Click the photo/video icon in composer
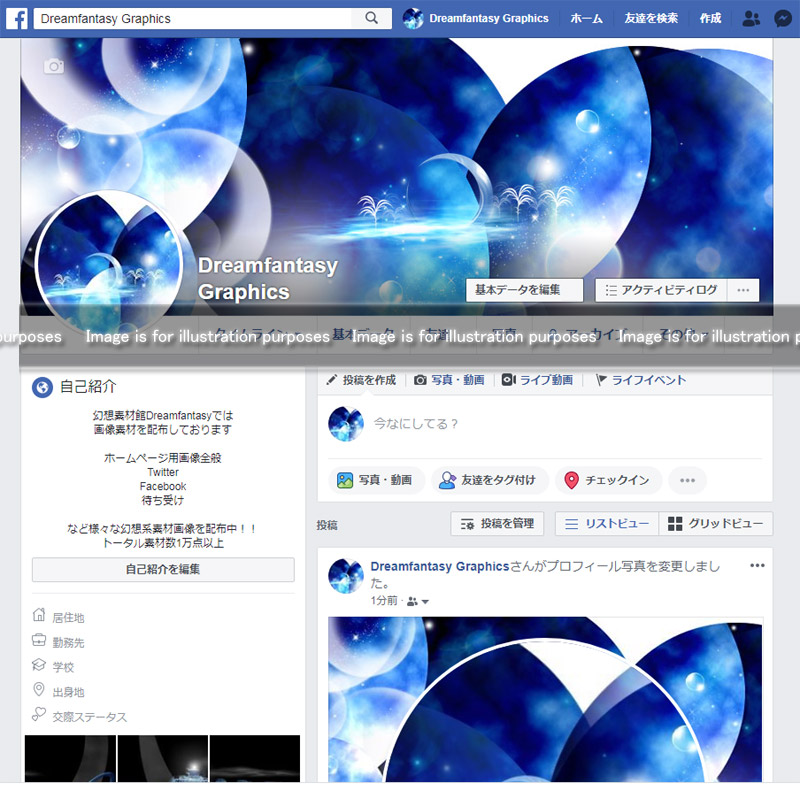Screen dimensions: 800x806 (344, 480)
